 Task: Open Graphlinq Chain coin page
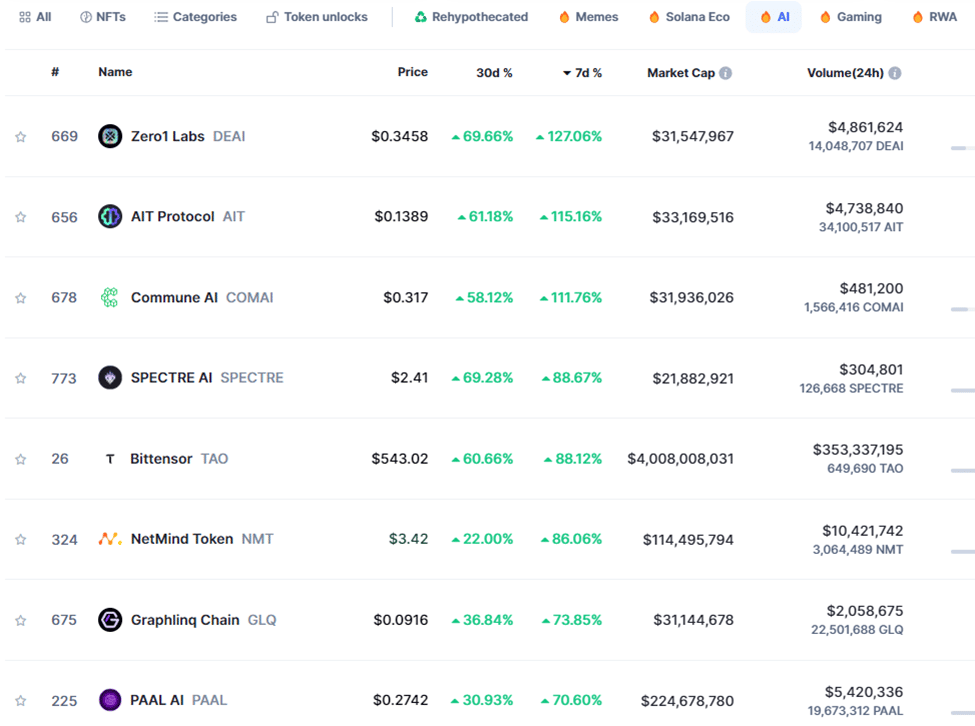coord(185,620)
